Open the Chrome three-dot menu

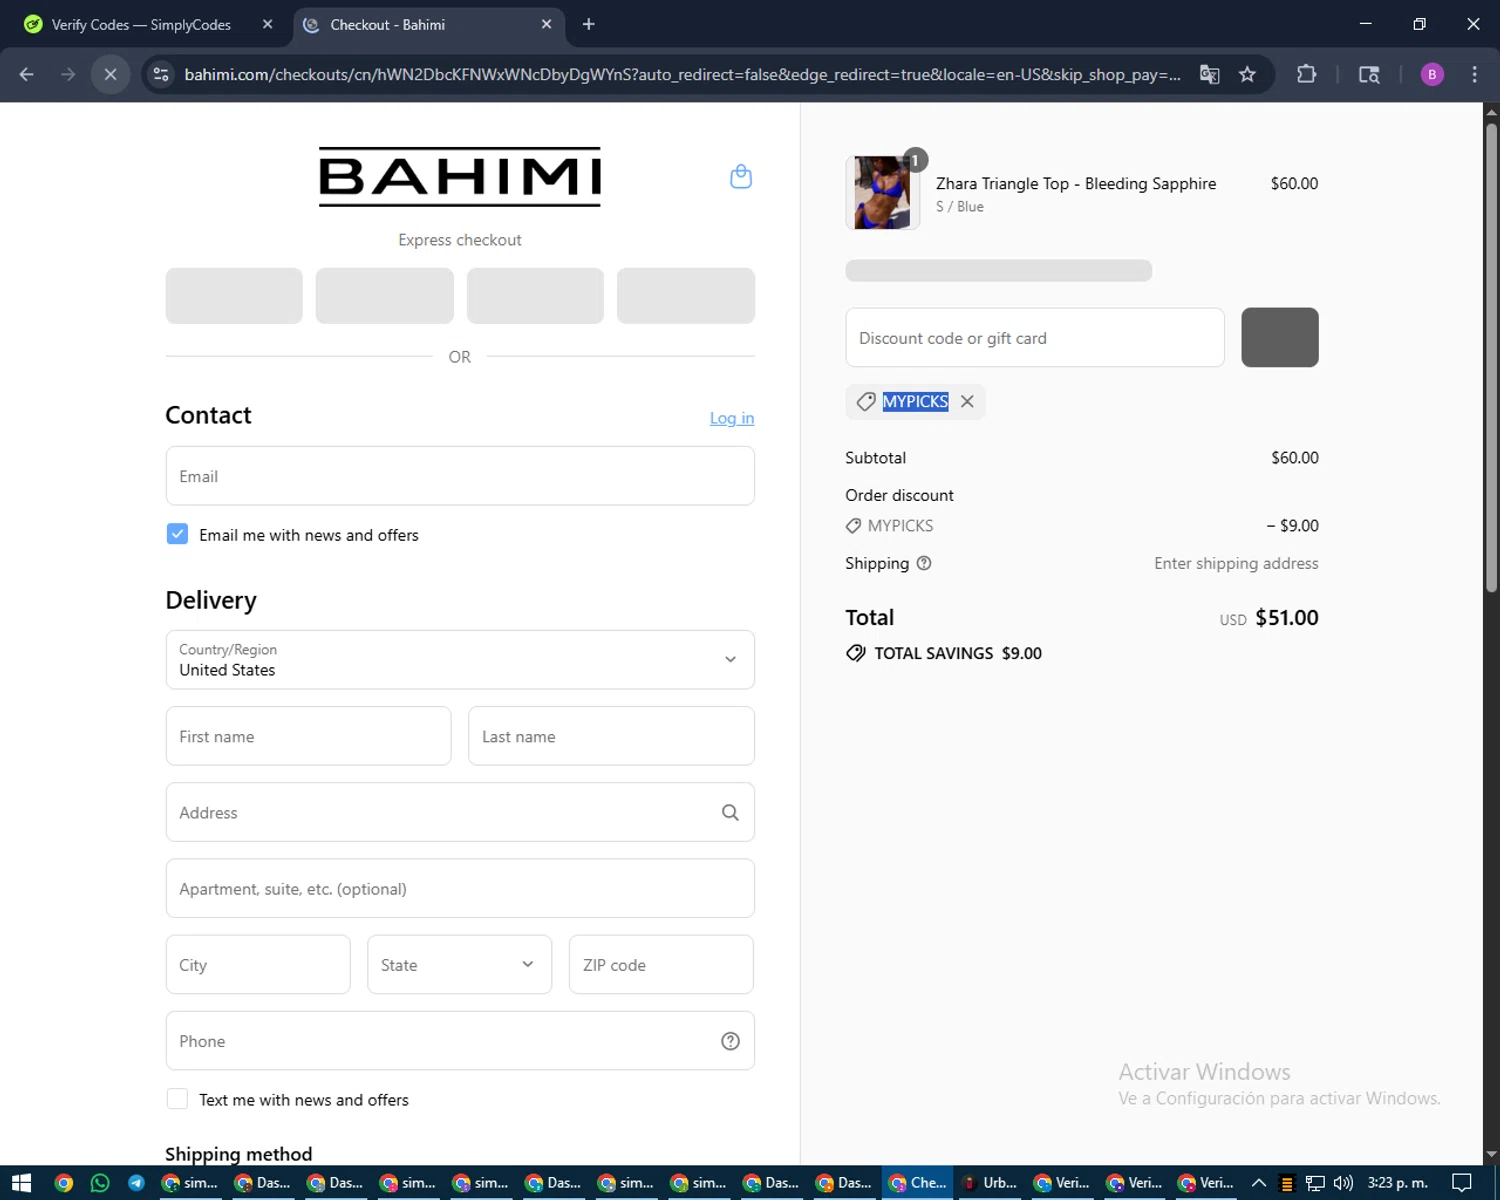[1474, 74]
